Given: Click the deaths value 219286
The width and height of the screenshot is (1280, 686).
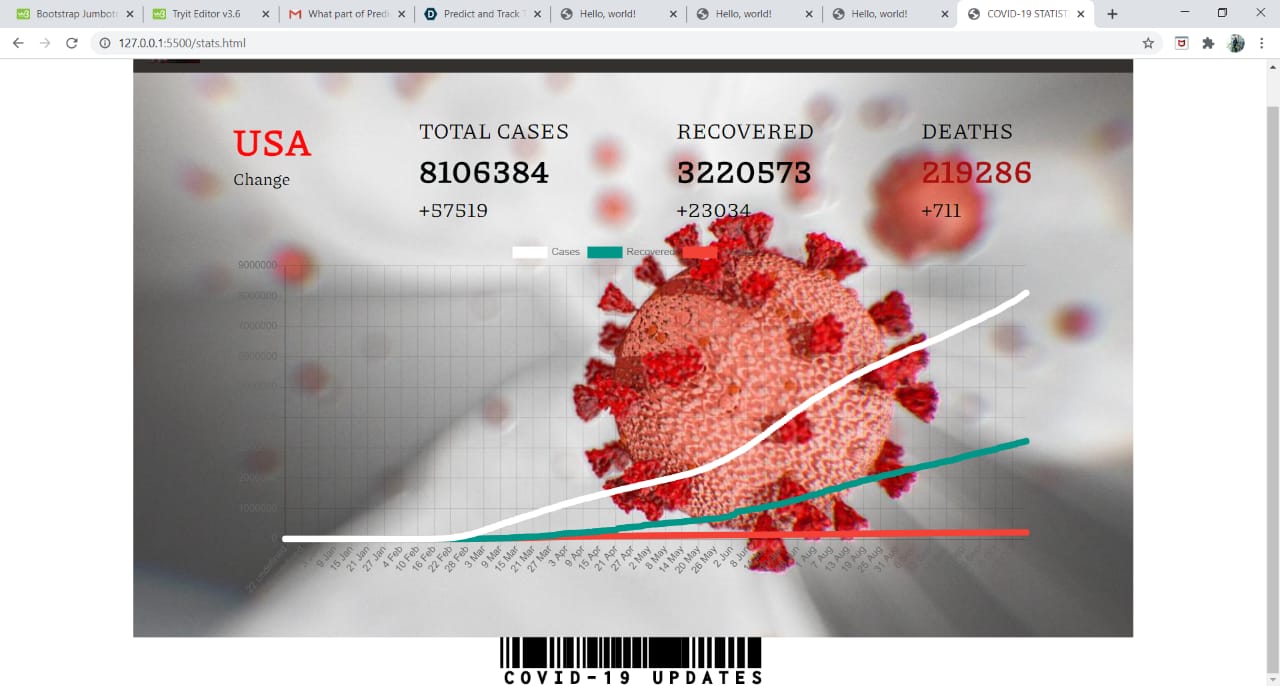Looking at the screenshot, I should coord(977,173).
